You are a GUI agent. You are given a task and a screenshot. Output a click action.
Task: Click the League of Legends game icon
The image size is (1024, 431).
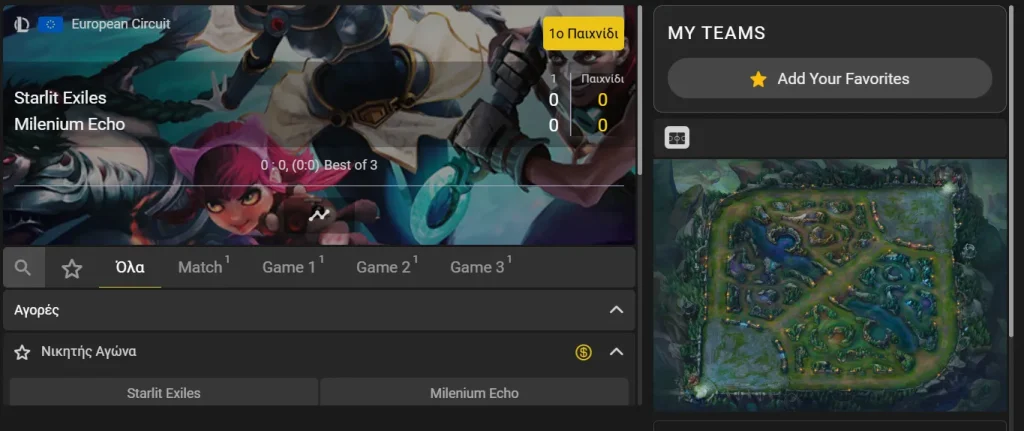[22, 25]
